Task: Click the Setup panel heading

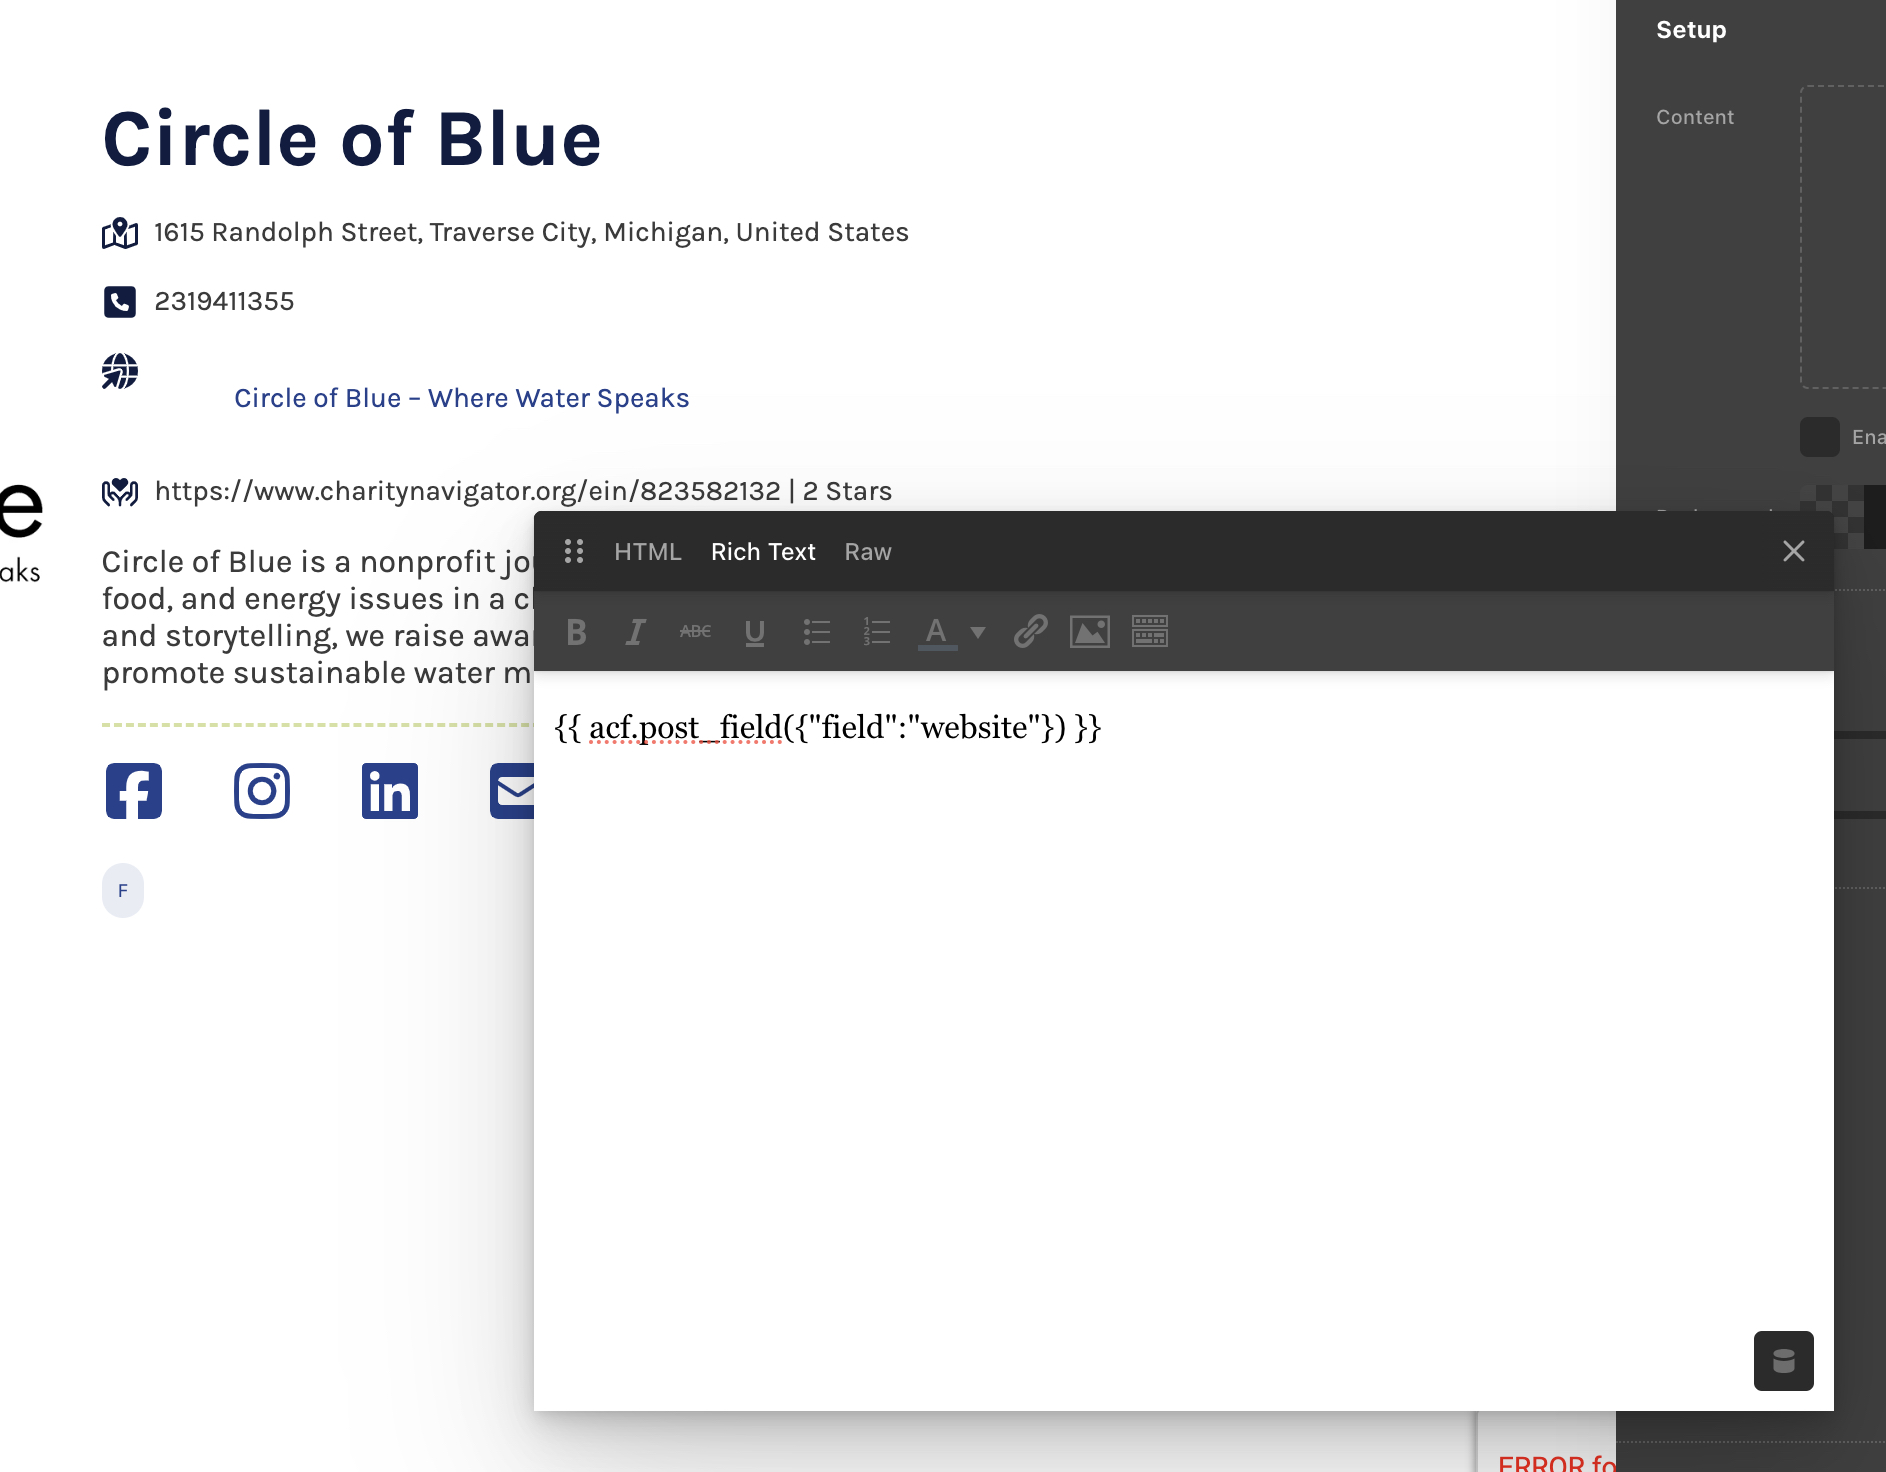Action: click(1691, 30)
